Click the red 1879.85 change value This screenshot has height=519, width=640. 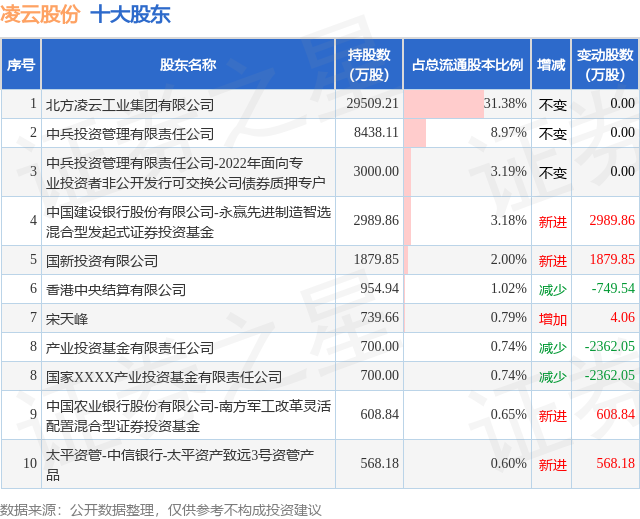612,259
